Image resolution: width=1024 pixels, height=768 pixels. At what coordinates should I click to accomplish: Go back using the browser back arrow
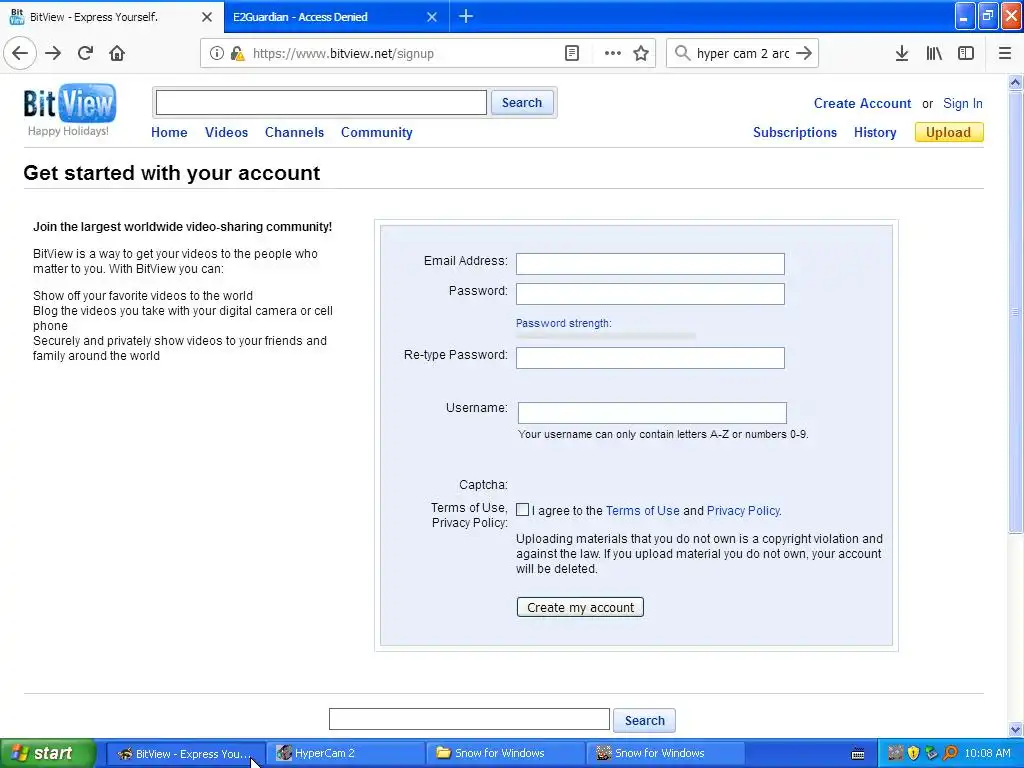tap(20, 53)
